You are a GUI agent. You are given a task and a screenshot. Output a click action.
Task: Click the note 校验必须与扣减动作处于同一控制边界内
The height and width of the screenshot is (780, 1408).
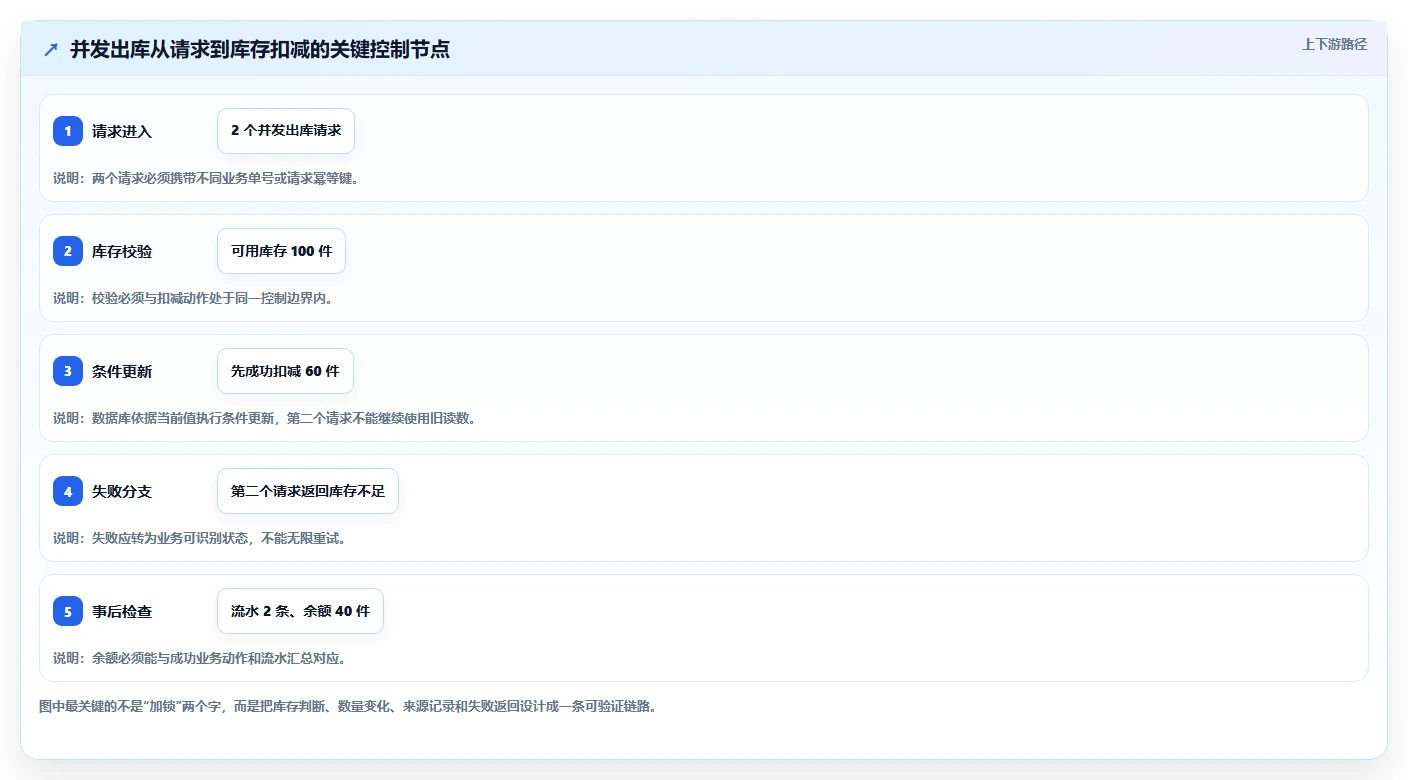pos(193,298)
